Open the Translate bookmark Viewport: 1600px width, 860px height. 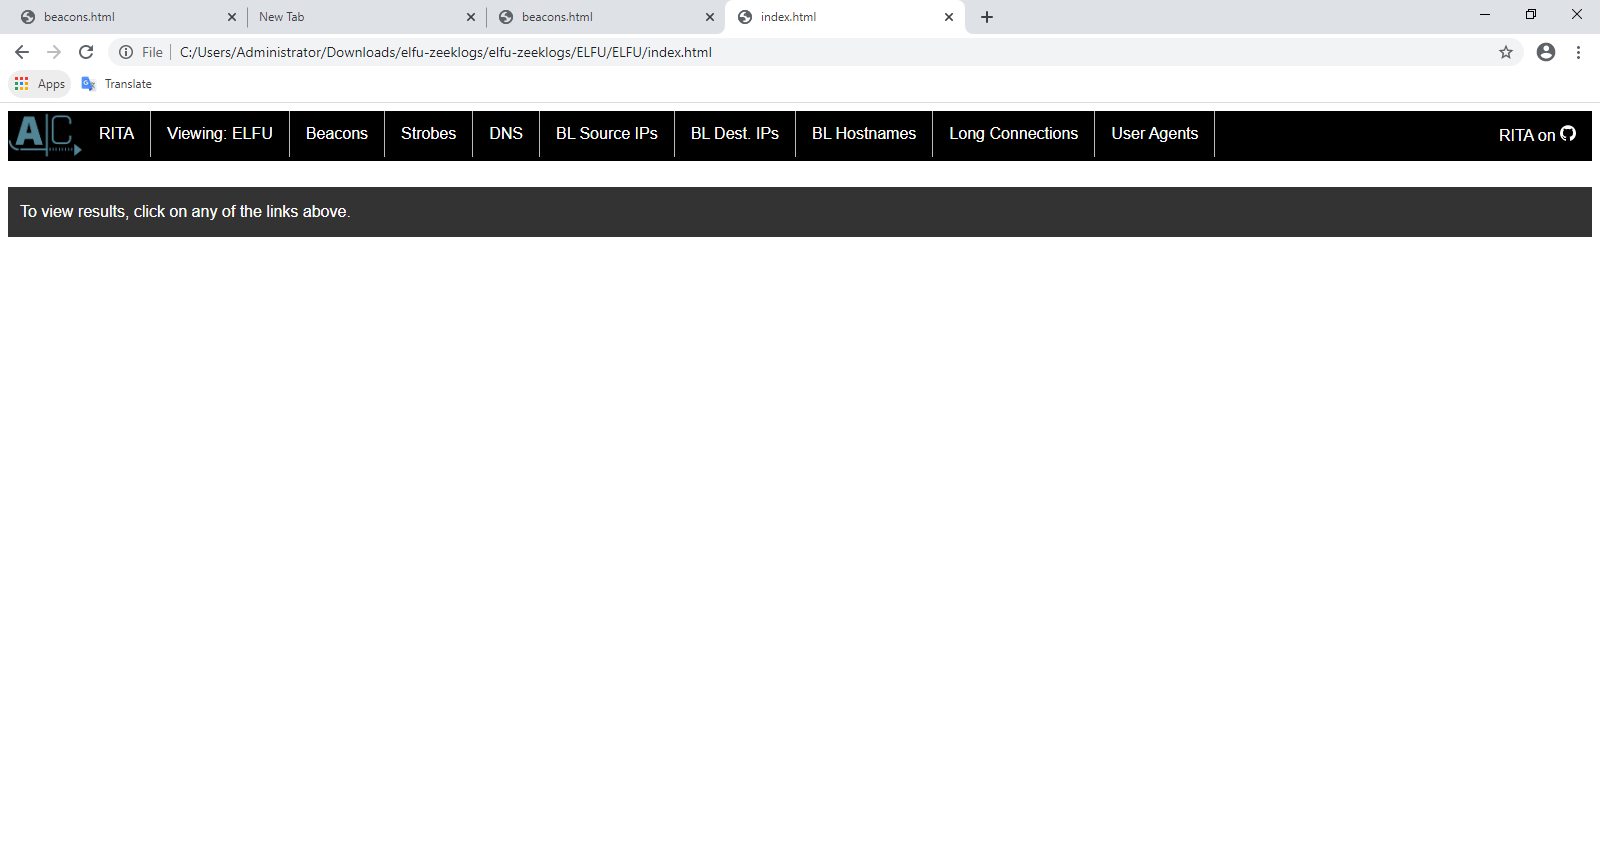117,84
